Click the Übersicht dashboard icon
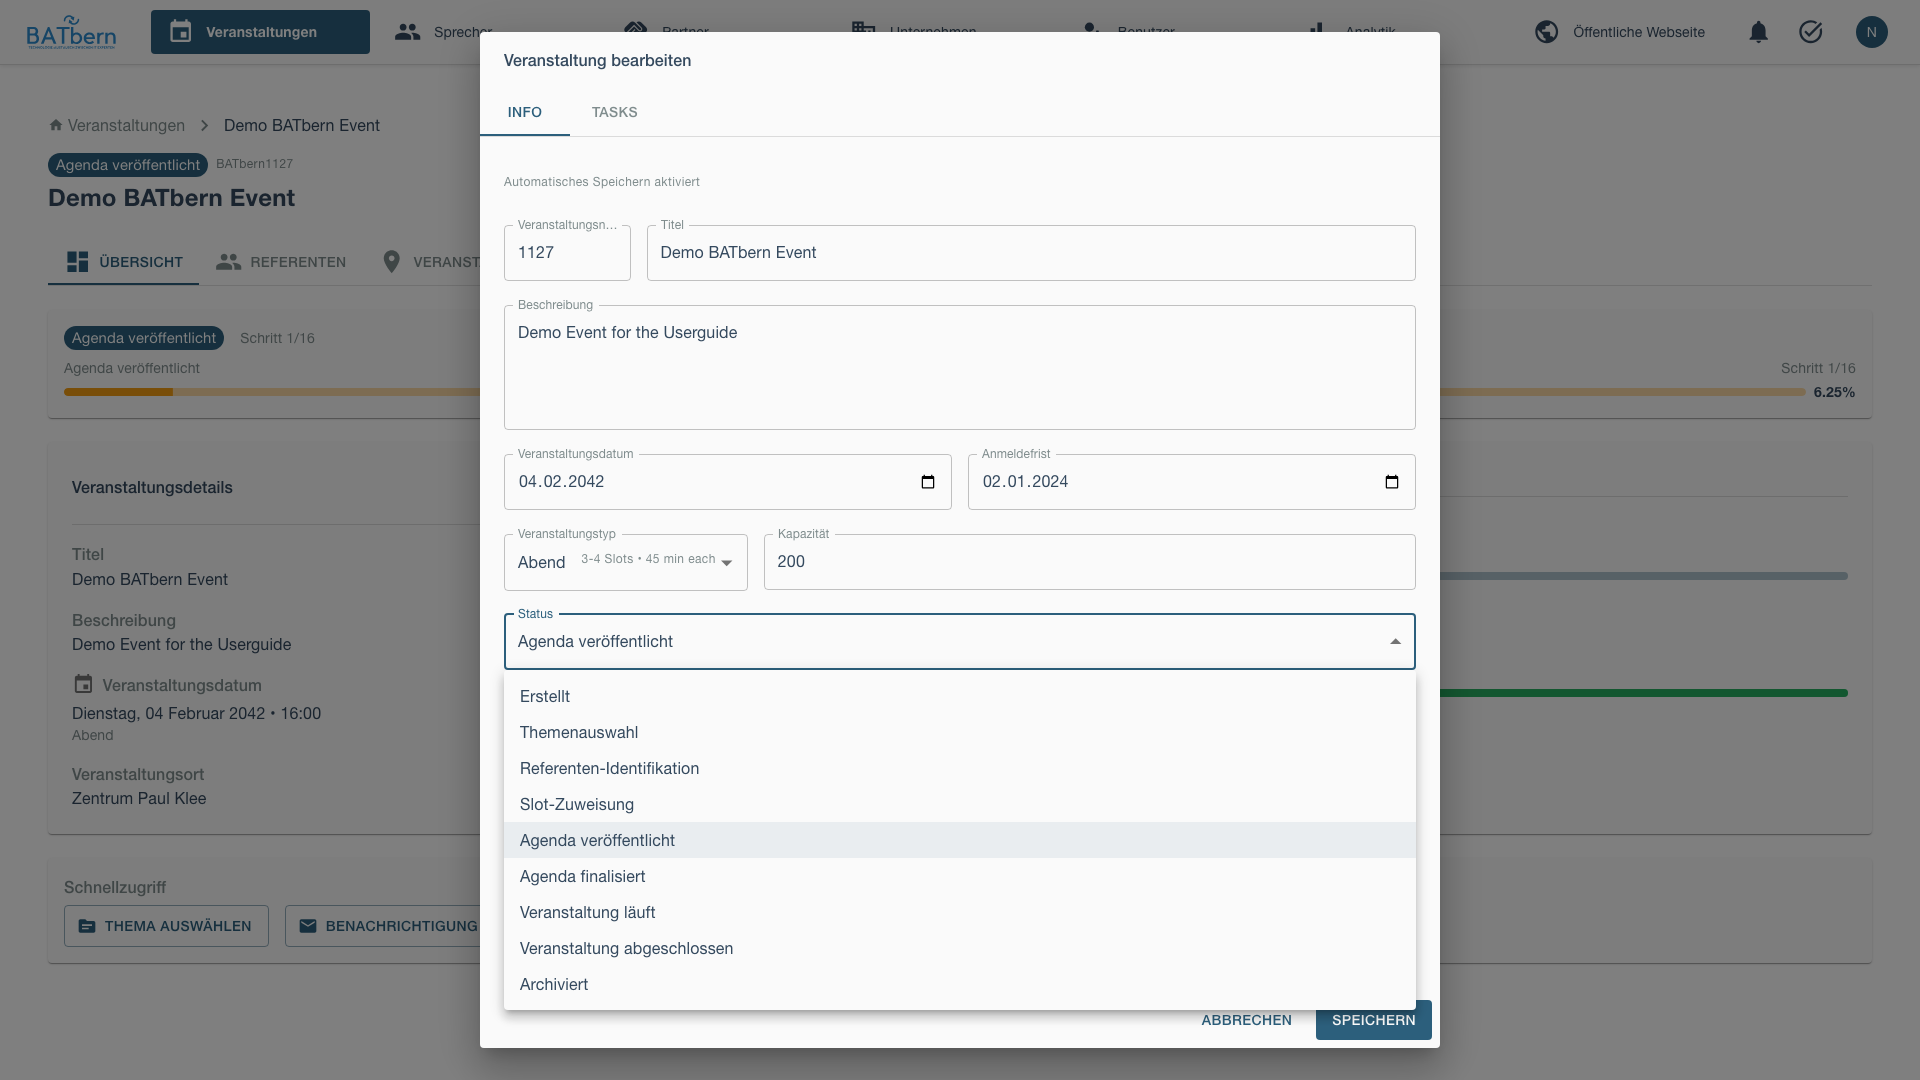 pos(77,262)
